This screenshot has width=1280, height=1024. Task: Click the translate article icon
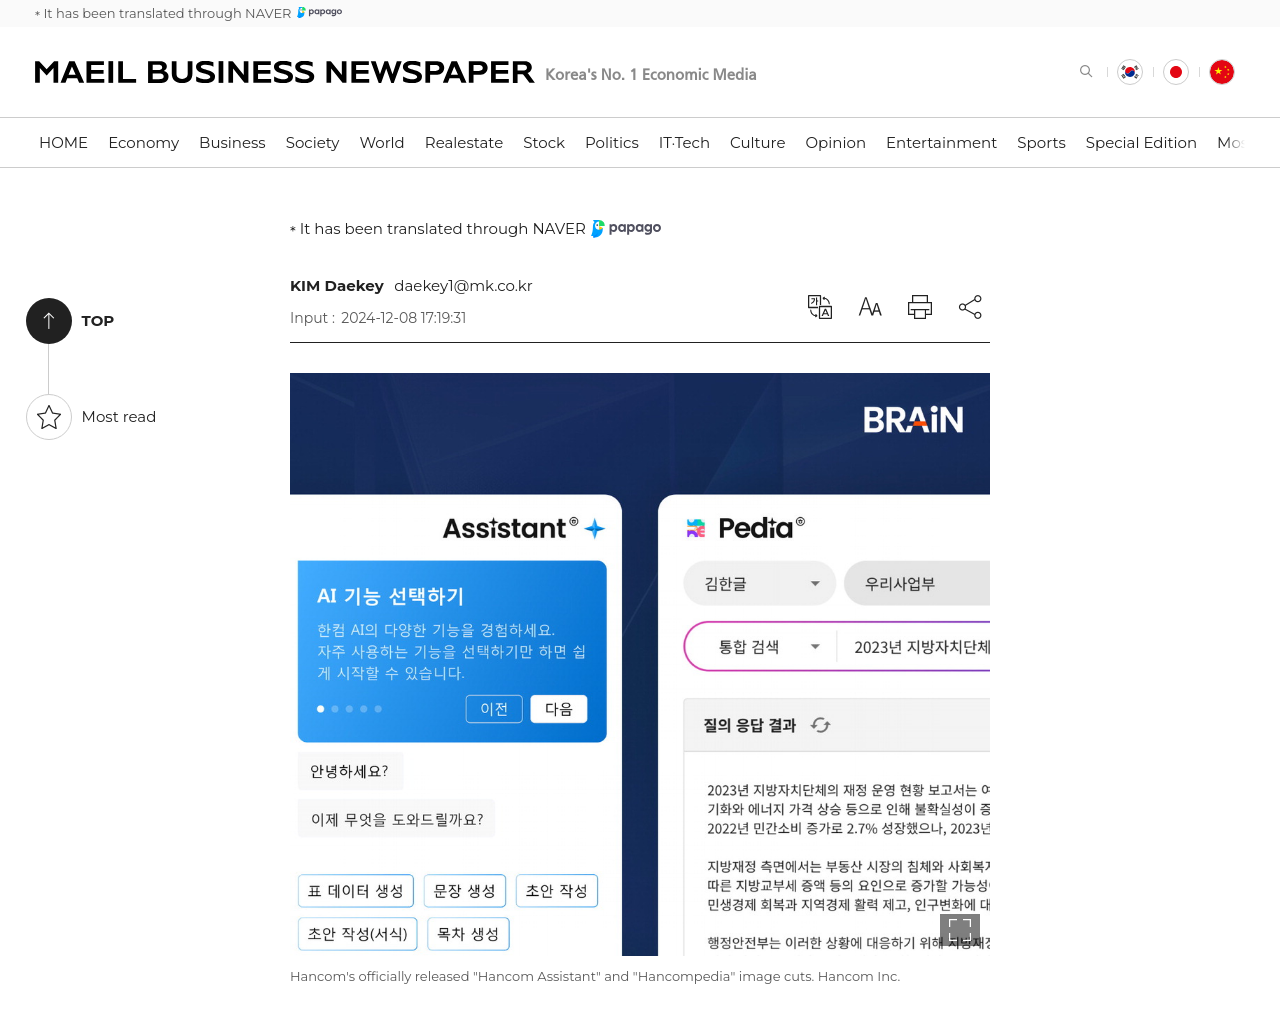pyautogui.click(x=820, y=307)
